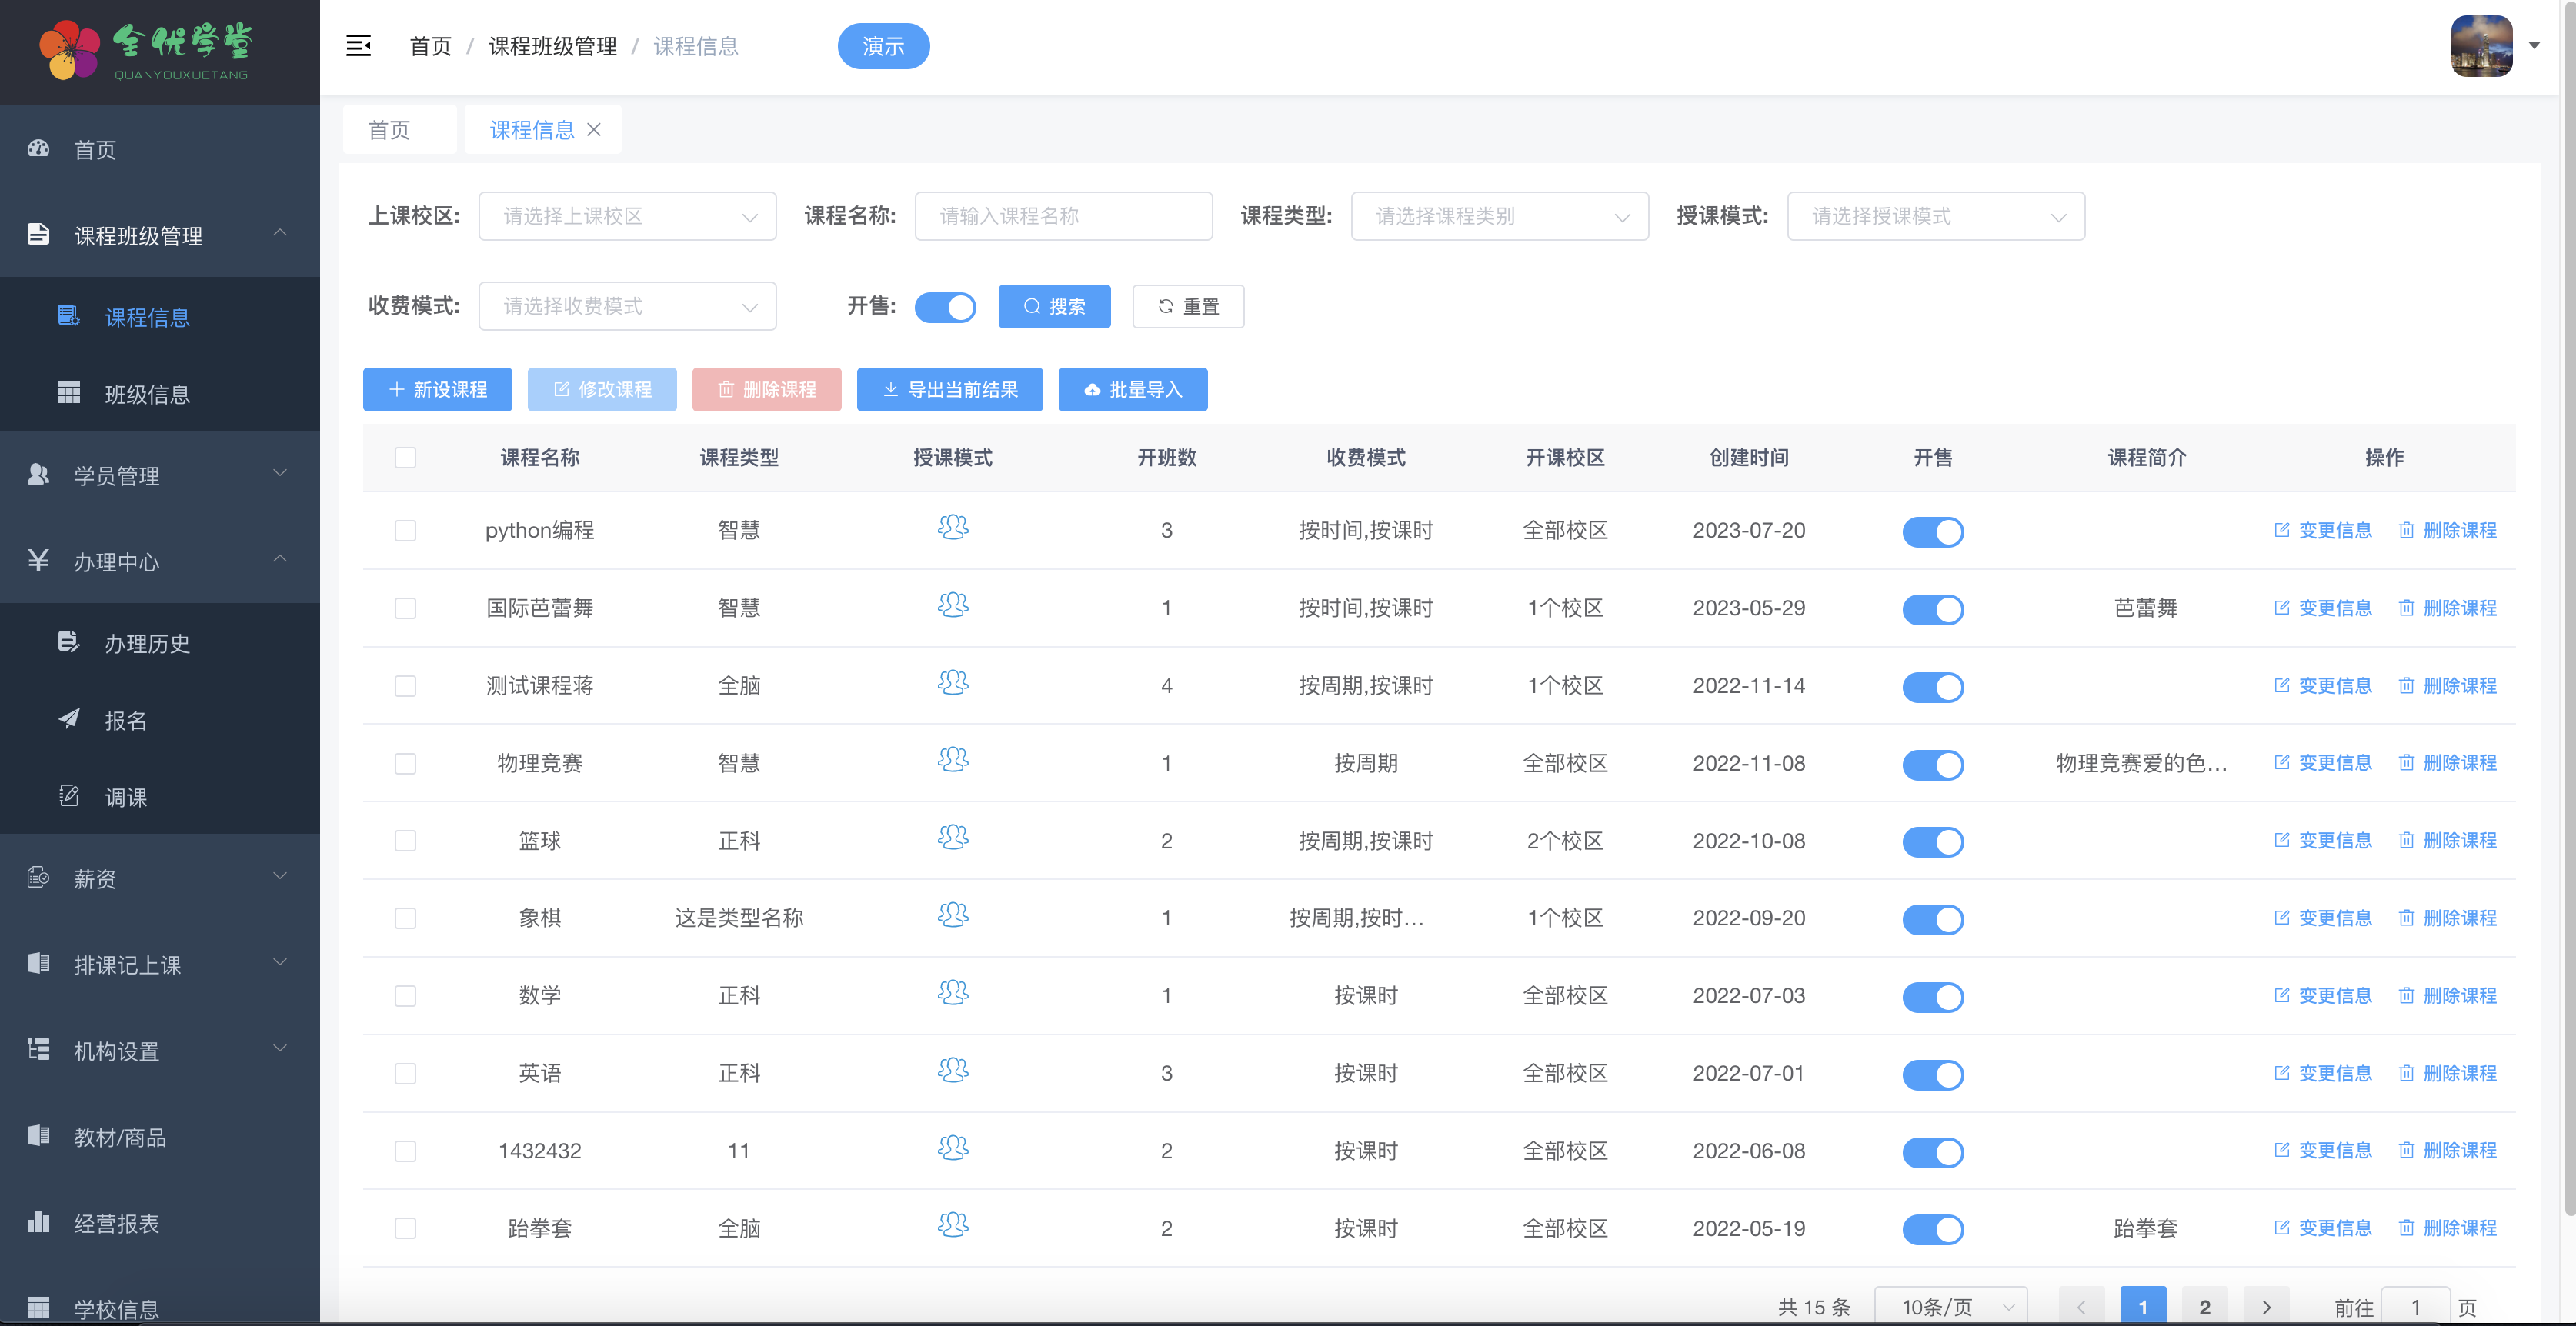Check the 1432432 row checkbox
The width and height of the screenshot is (2576, 1326).
coord(405,1151)
